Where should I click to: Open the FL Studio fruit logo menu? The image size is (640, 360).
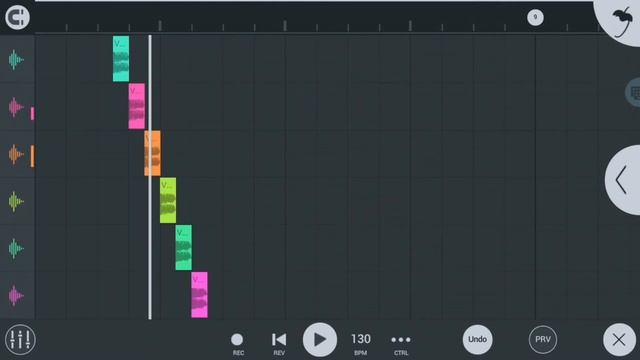click(622, 20)
